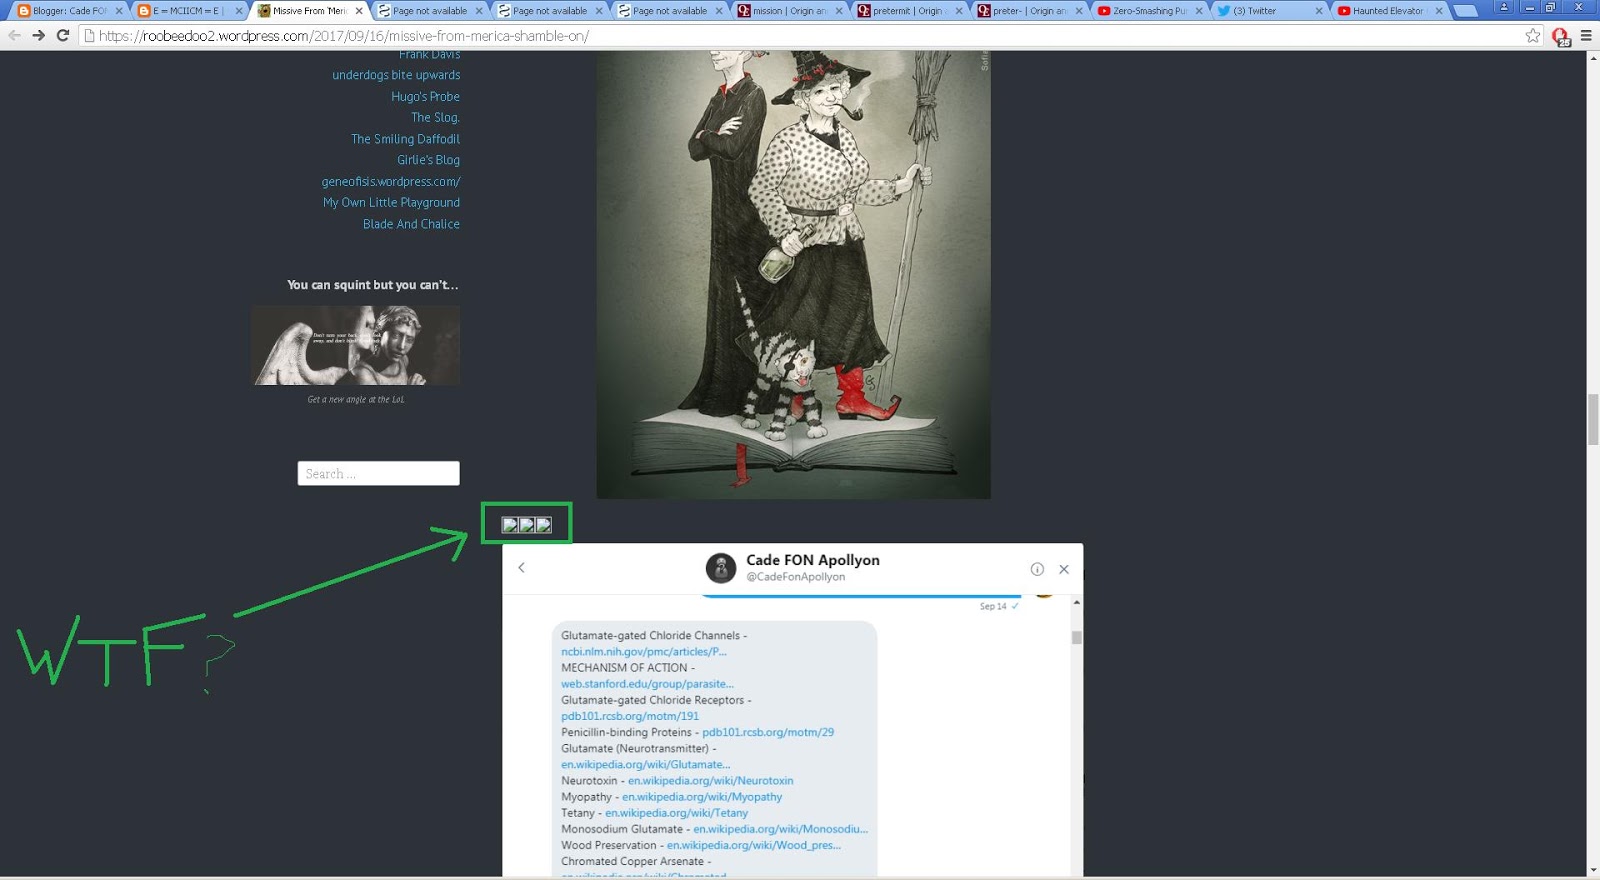Visit The Smiling Daffodil link
Viewport: 1600px width, 880px height.
[405, 139]
